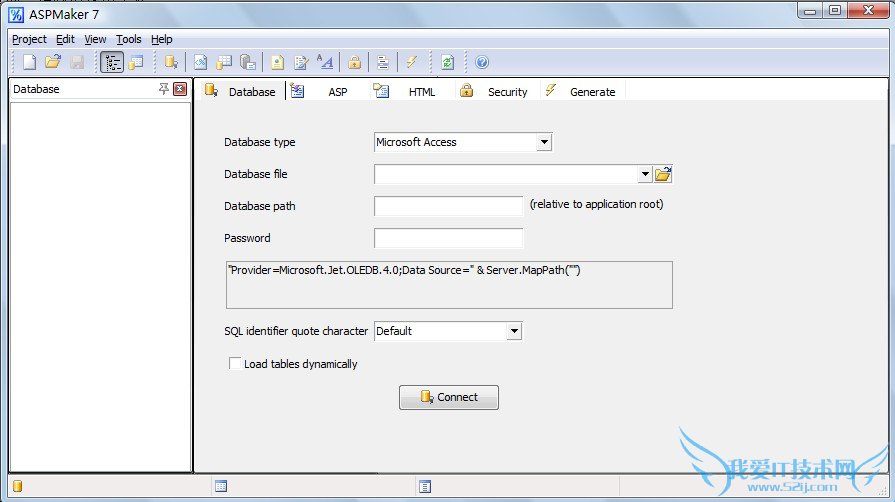Image resolution: width=895 pixels, height=502 pixels.
Task: Click the Database path input field
Action: tap(448, 206)
